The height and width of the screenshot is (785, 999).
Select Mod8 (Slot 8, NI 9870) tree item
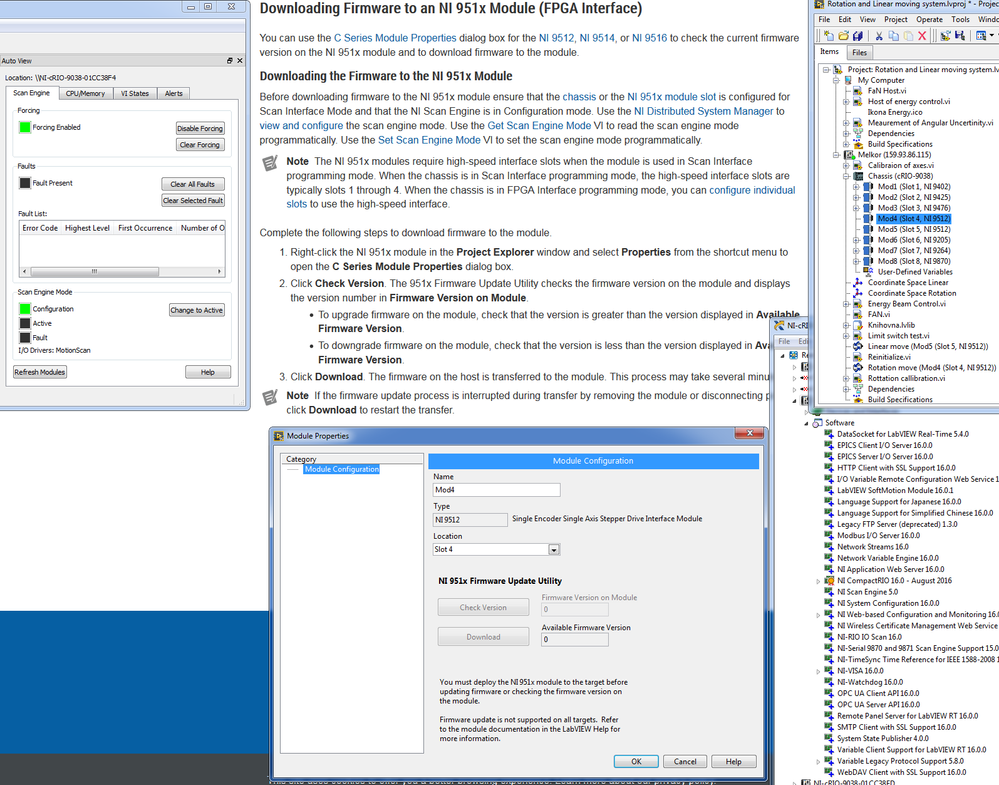914,261
